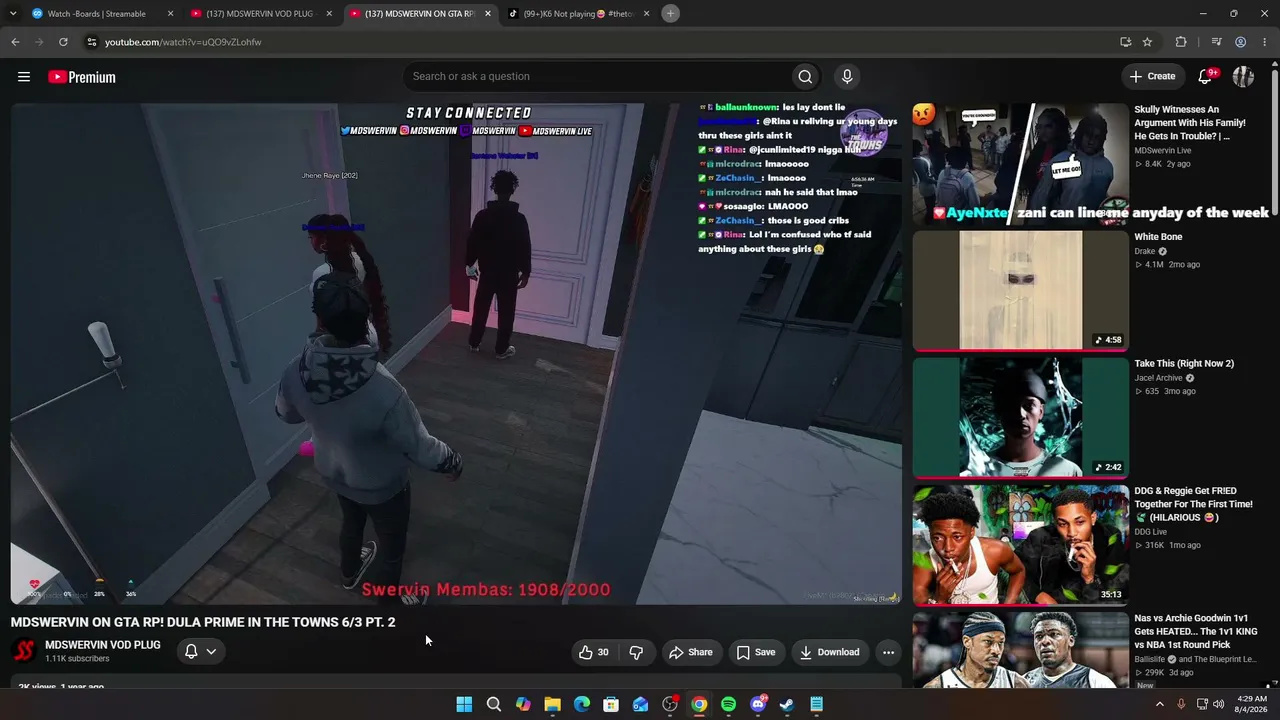The image size is (1280, 720).
Task: Open YouTube notifications bell
Action: (1206, 77)
